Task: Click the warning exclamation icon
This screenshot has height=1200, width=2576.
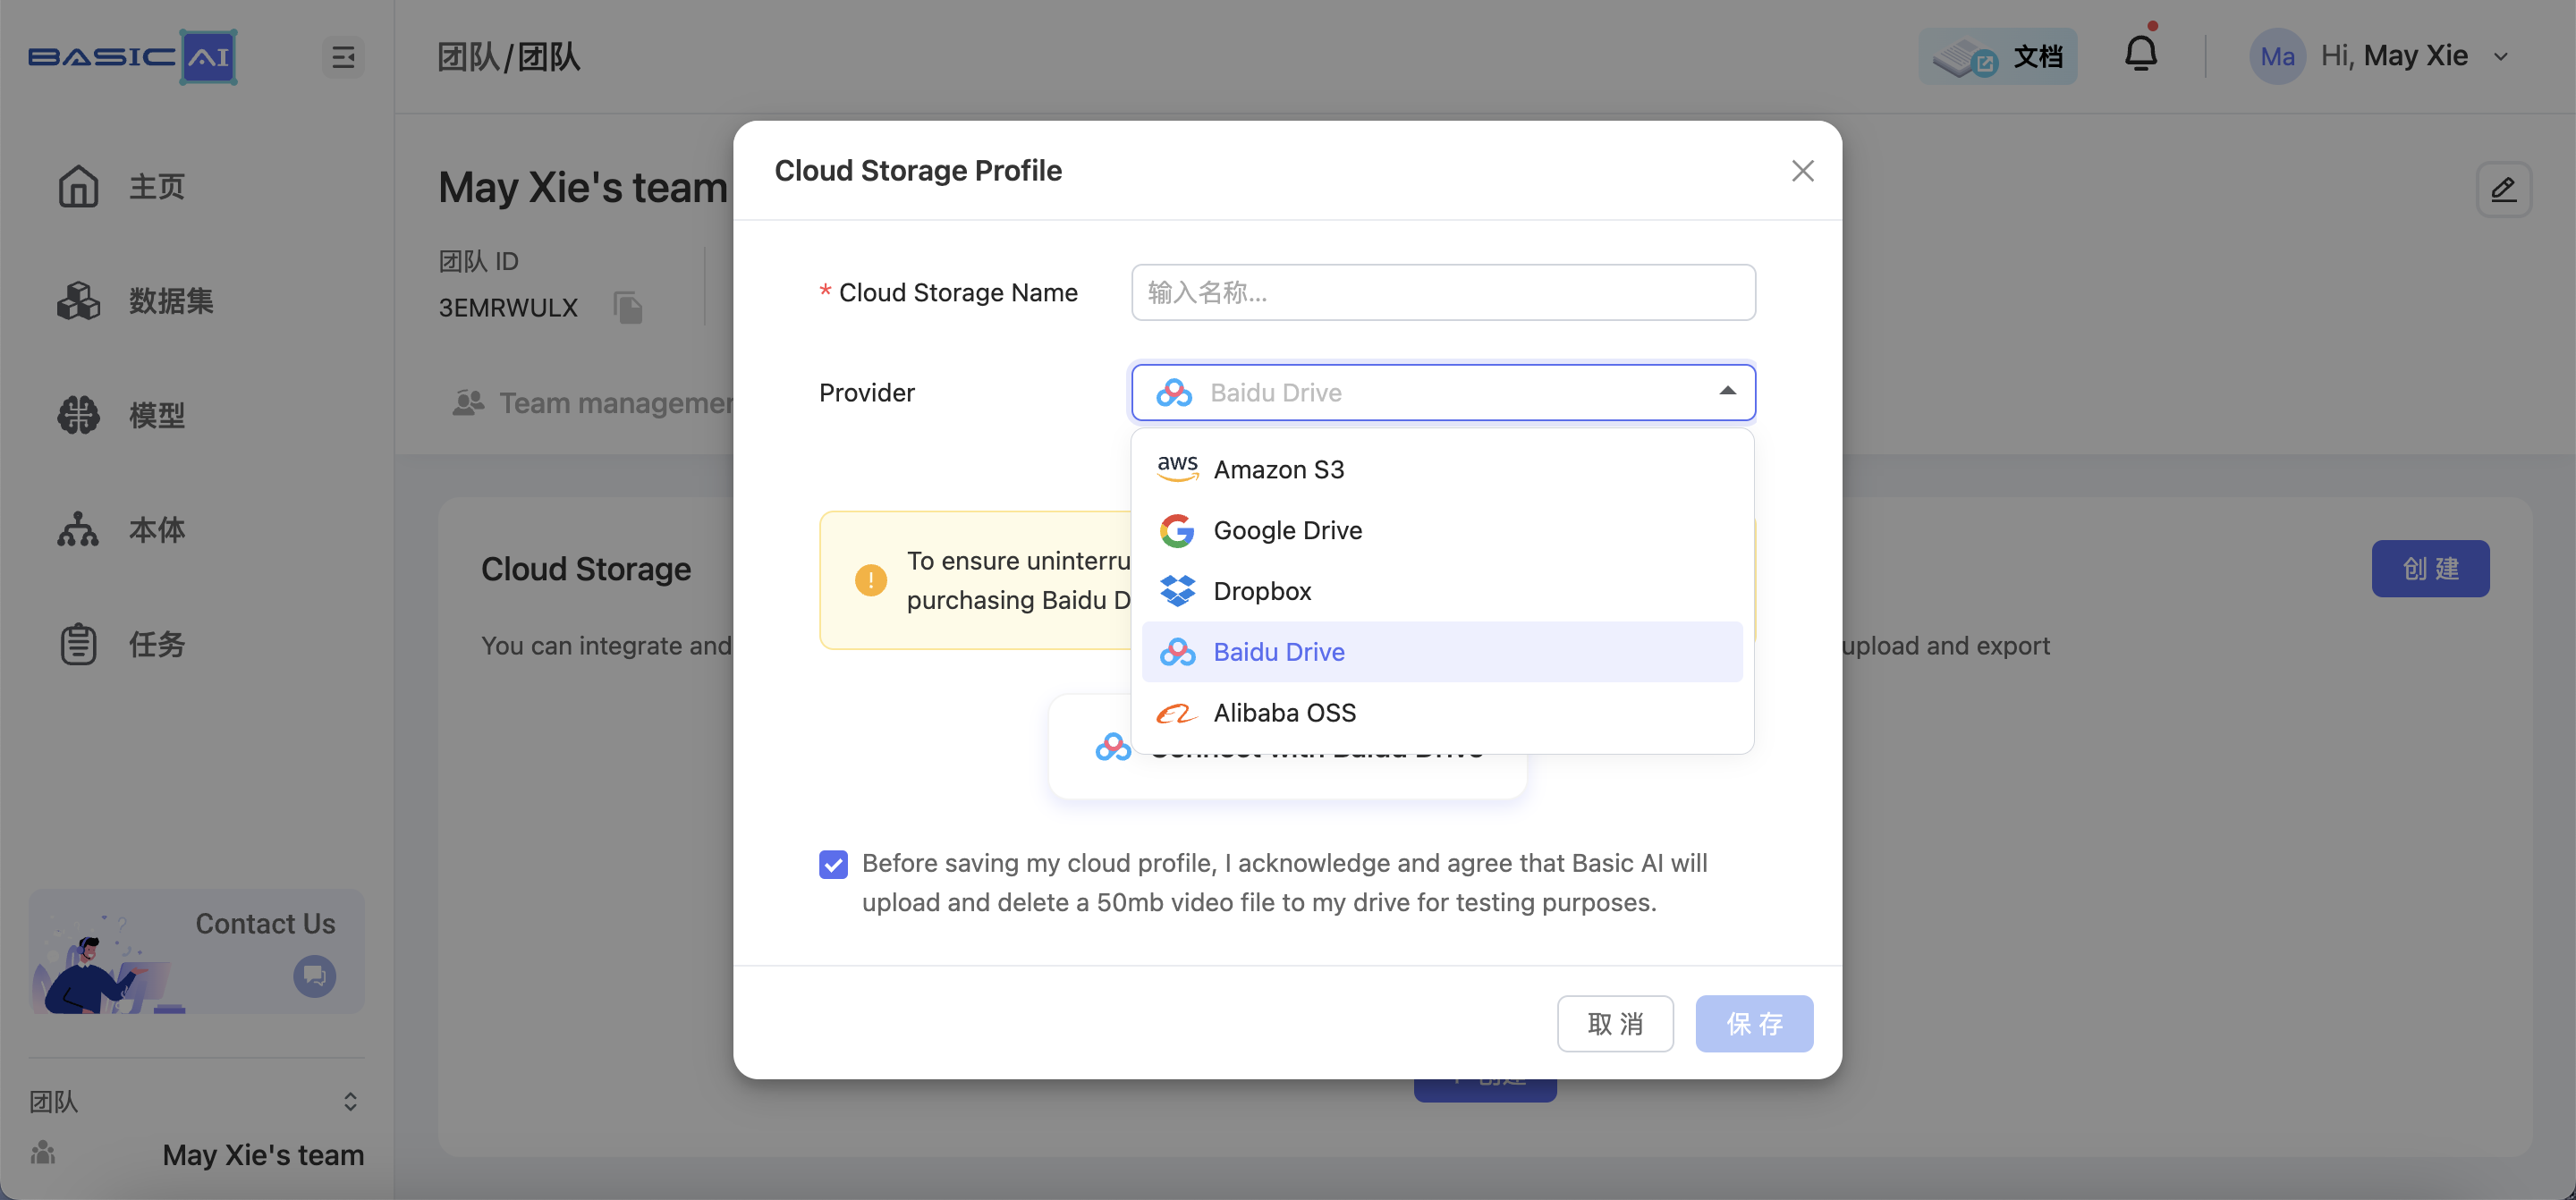Action: pyautogui.click(x=871, y=580)
